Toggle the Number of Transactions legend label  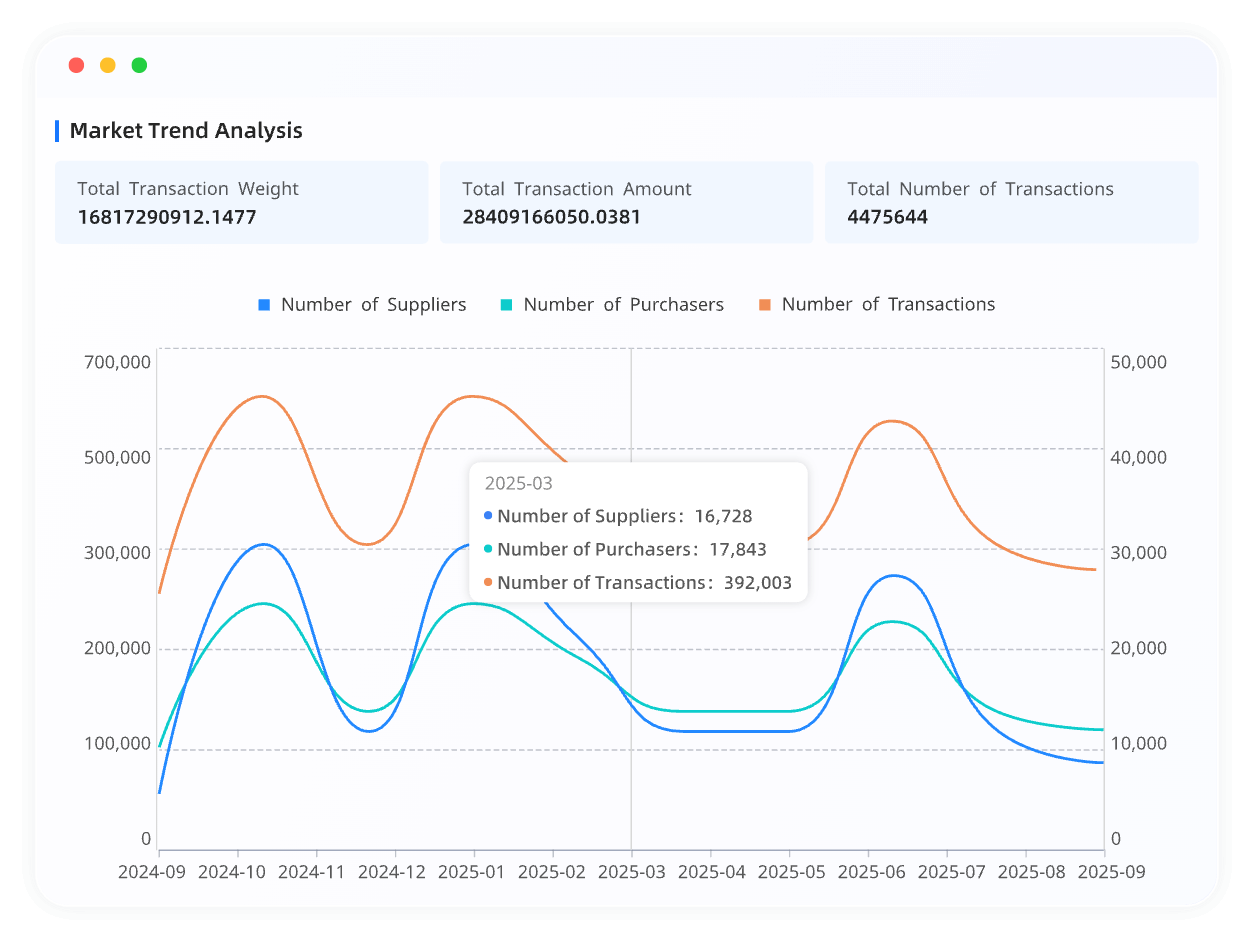pos(888,305)
